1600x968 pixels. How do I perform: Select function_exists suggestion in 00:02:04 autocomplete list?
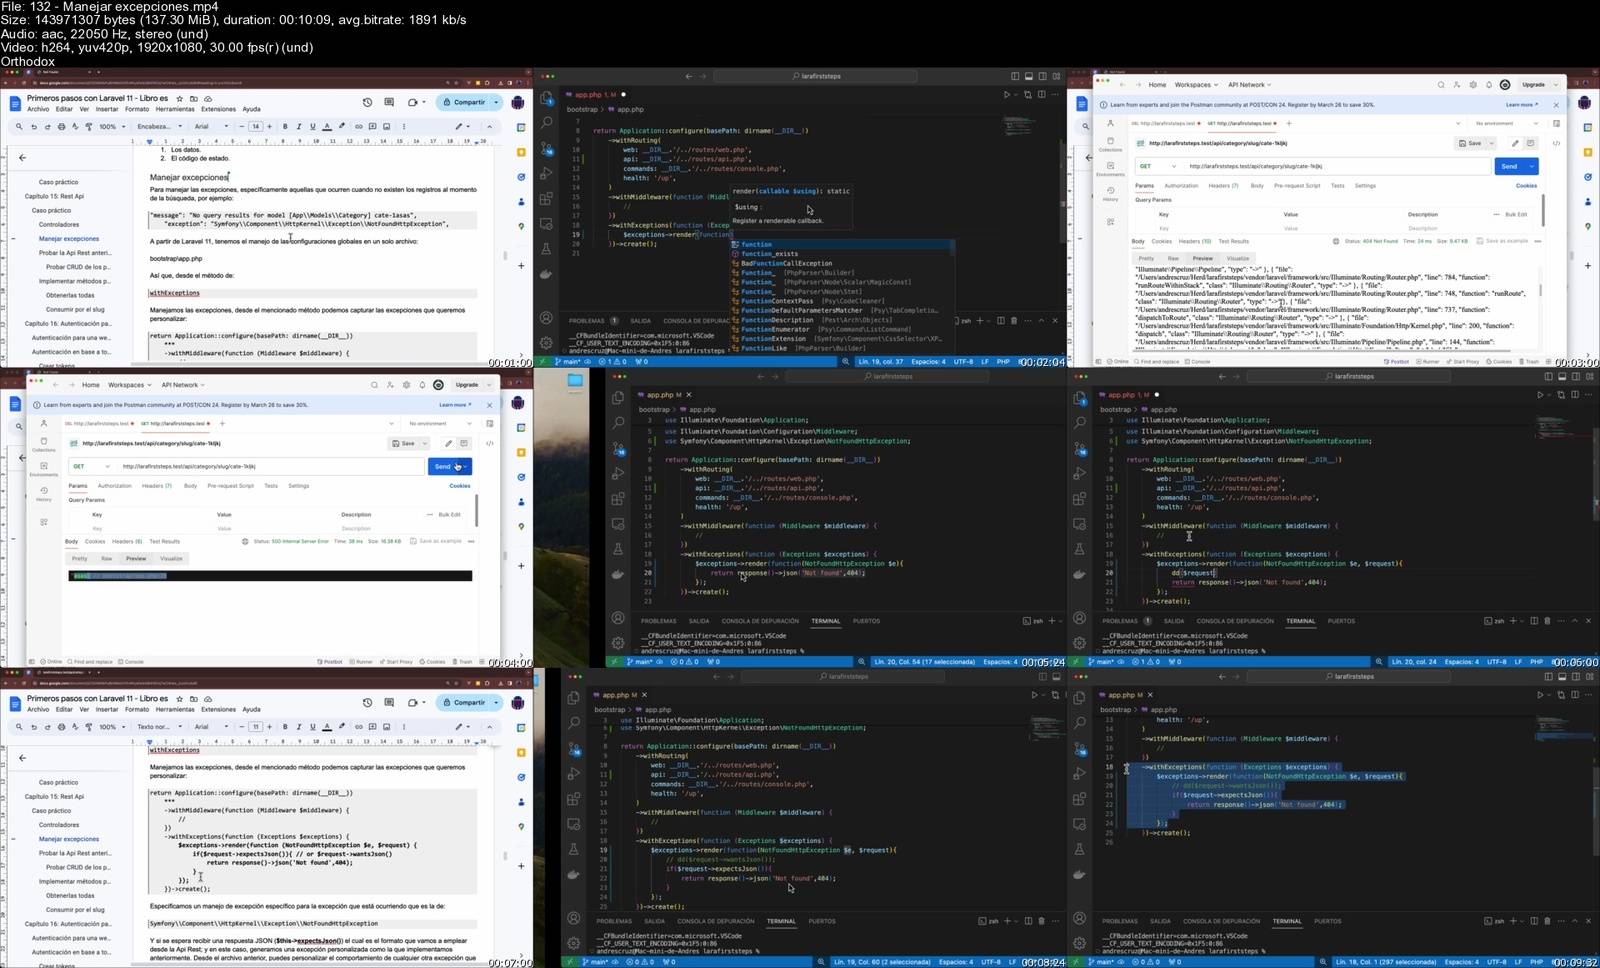pos(841,254)
